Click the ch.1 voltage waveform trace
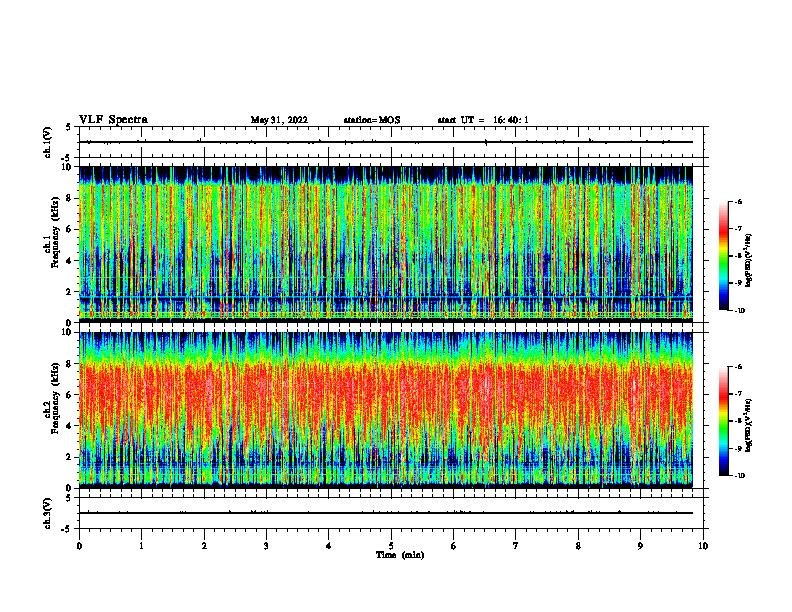Viewport: 792px width, 612px height. [386, 142]
